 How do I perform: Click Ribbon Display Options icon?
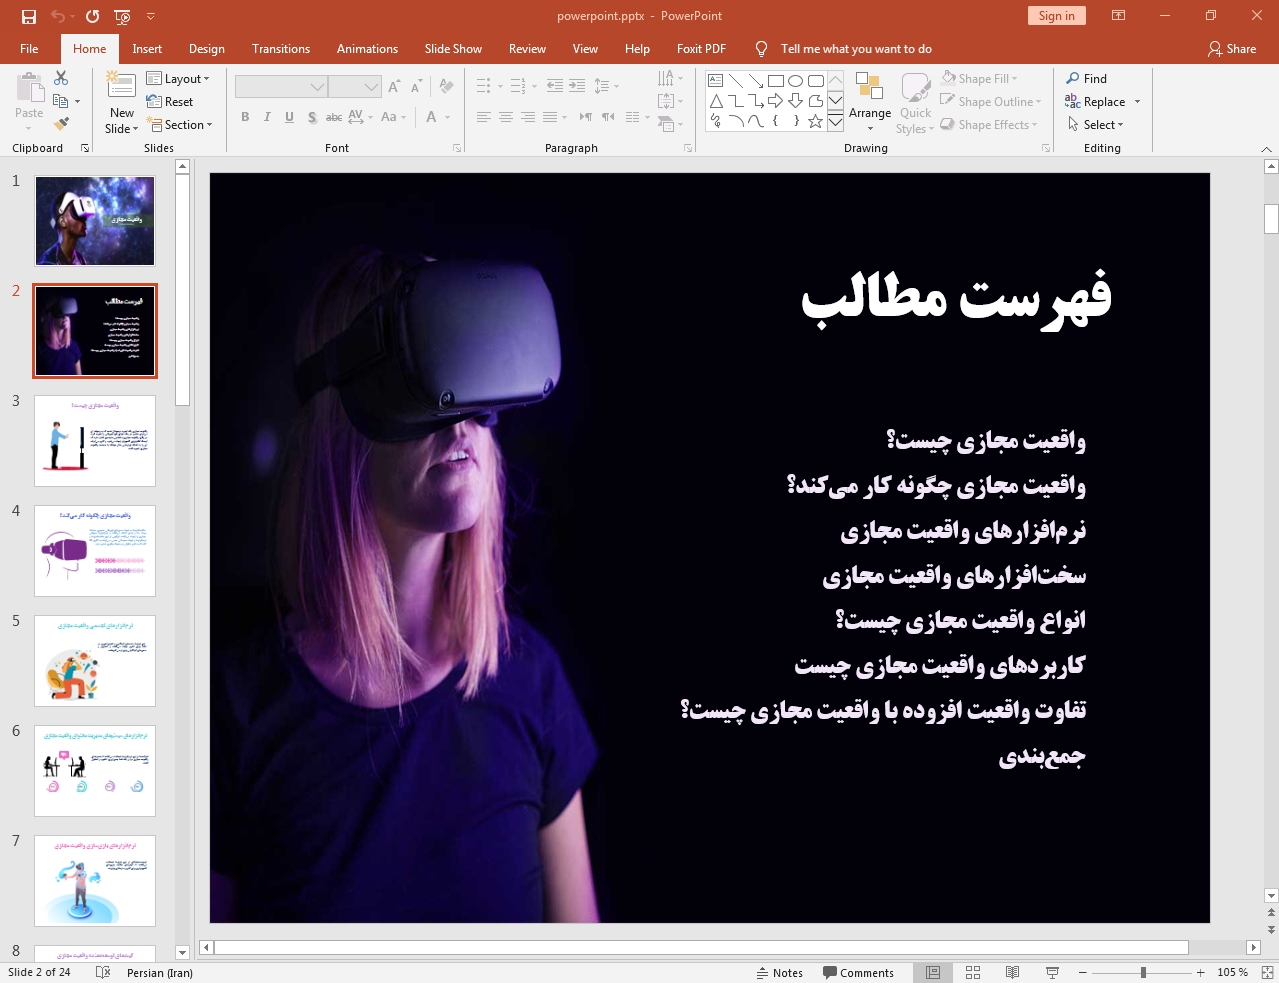coord(1119,16)
